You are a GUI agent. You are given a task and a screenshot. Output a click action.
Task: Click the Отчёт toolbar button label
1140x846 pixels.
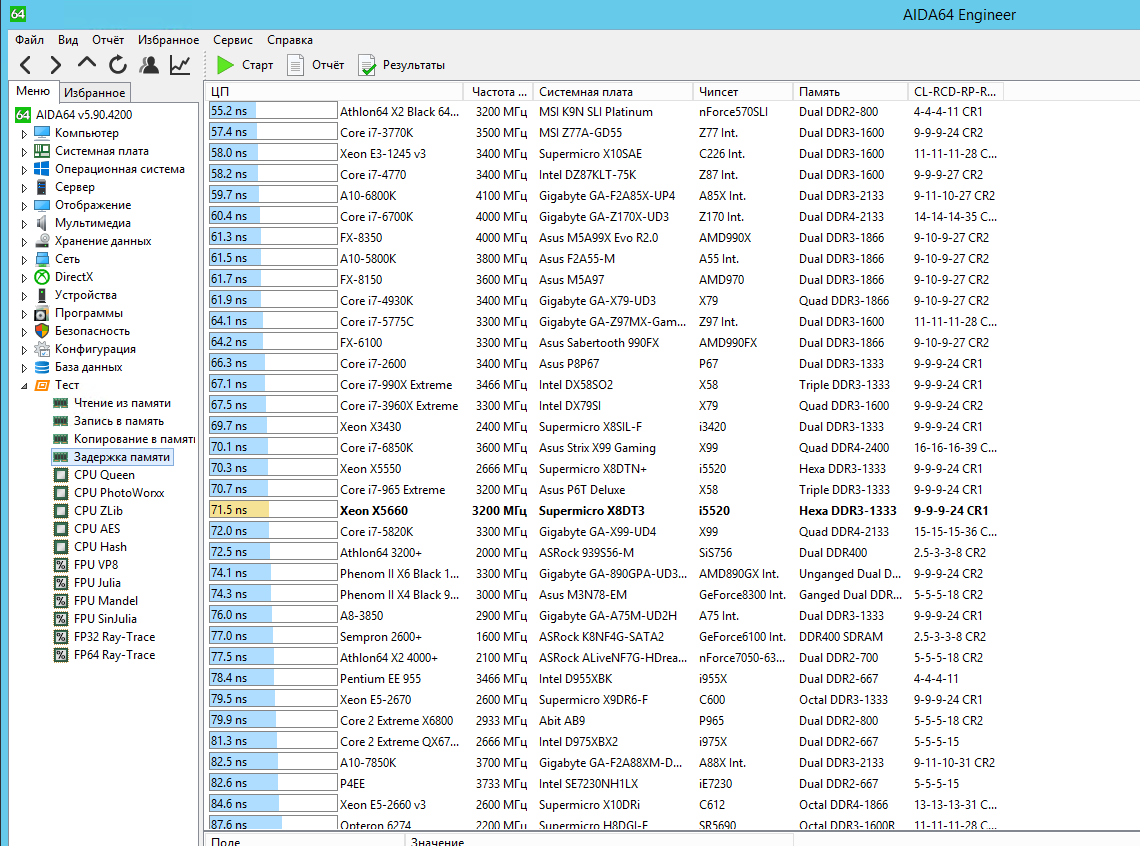(328, 65)
